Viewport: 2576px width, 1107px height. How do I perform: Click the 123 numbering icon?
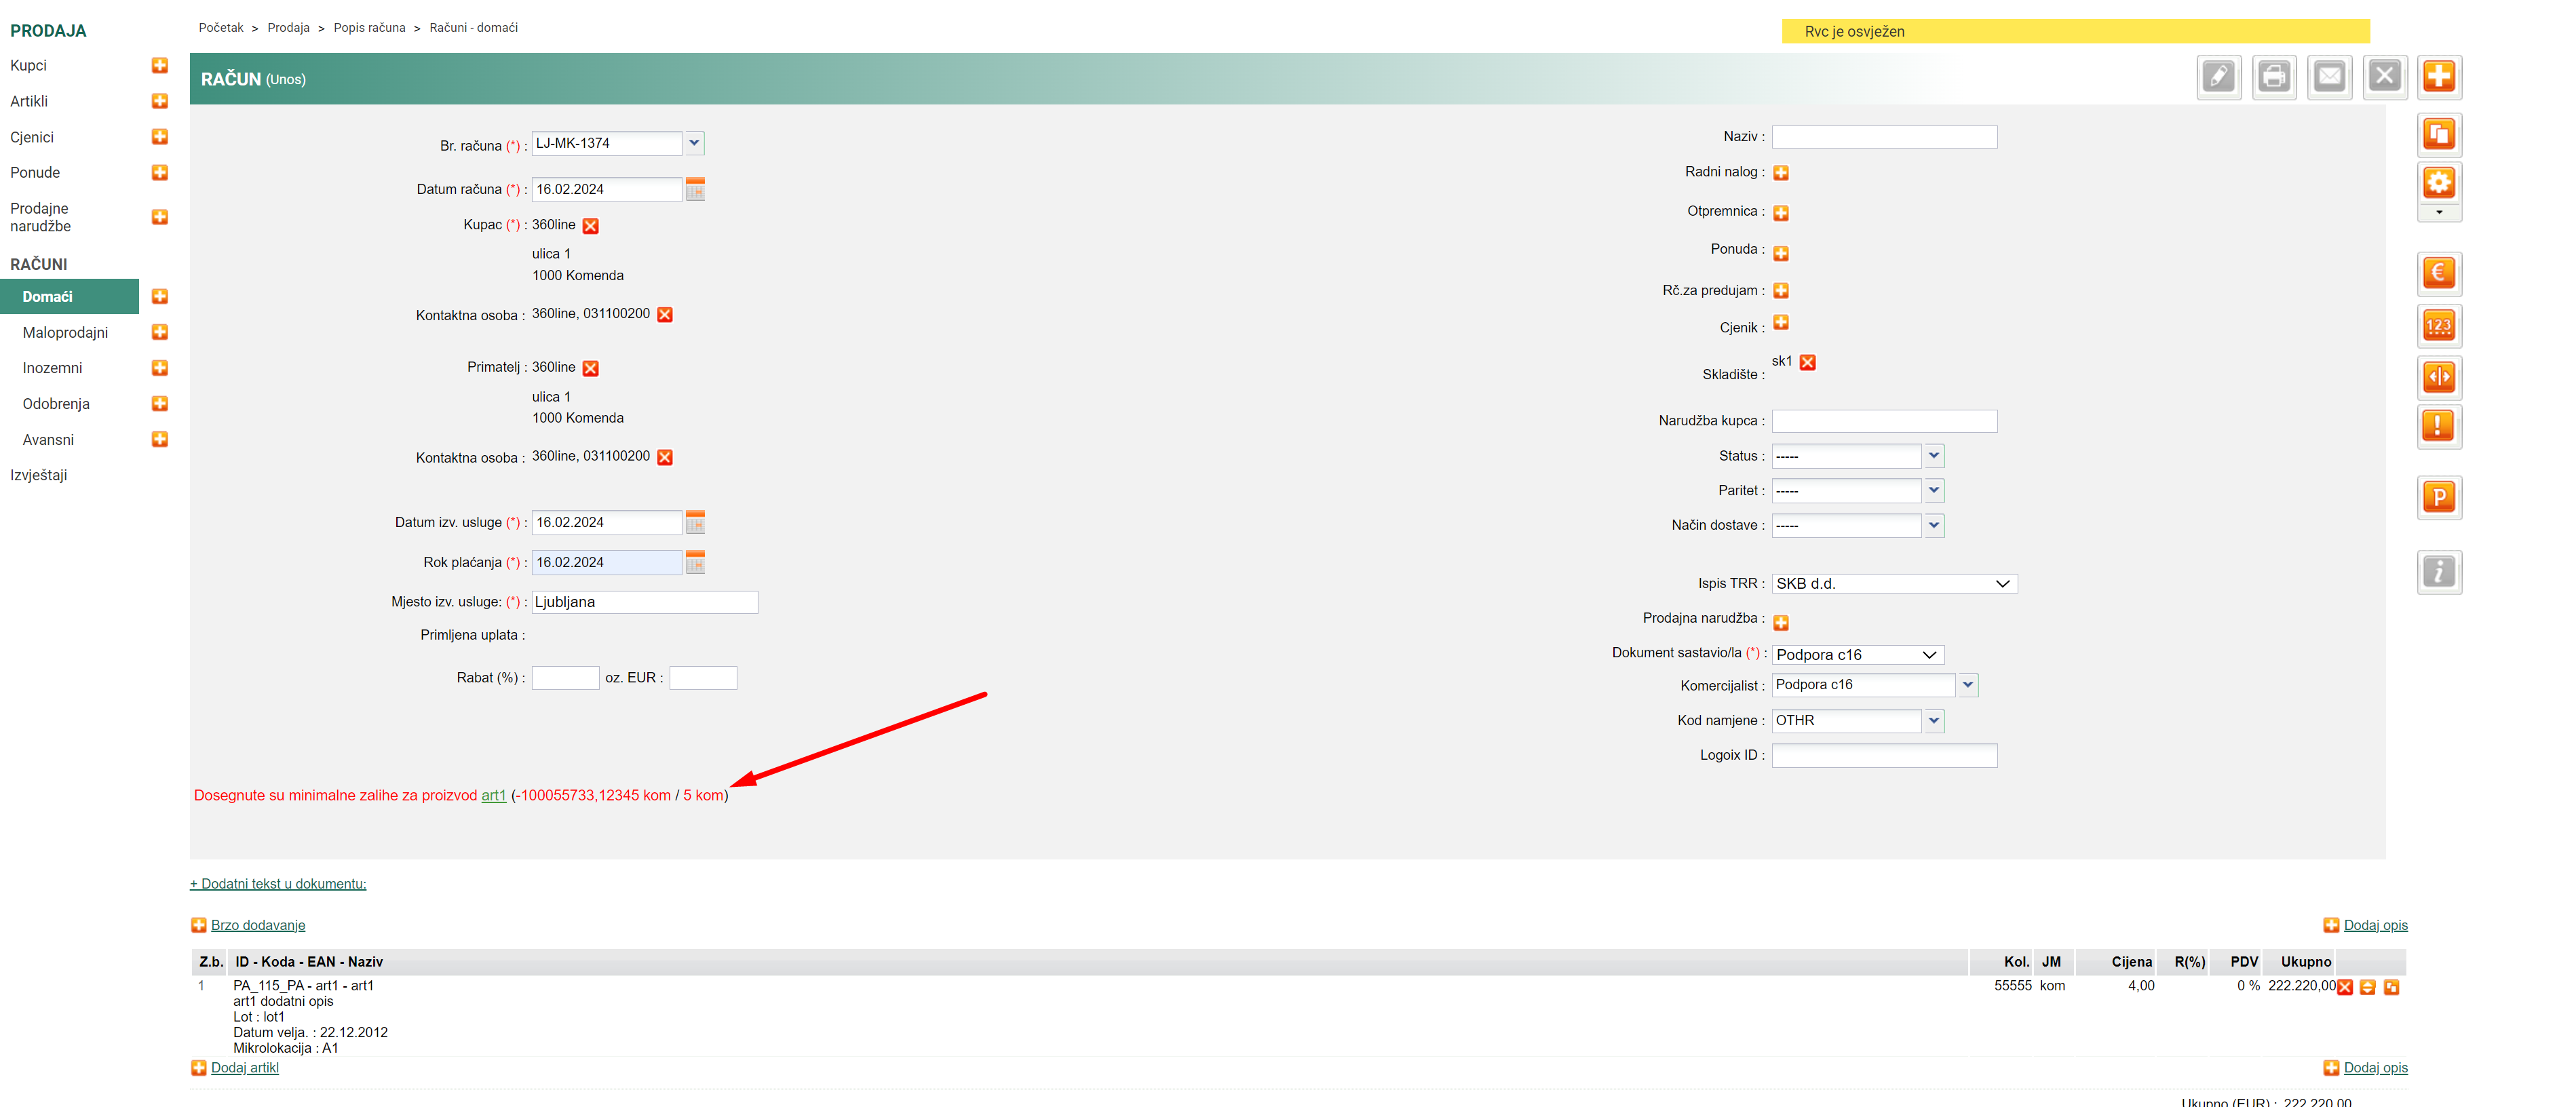pos(2438,326)
